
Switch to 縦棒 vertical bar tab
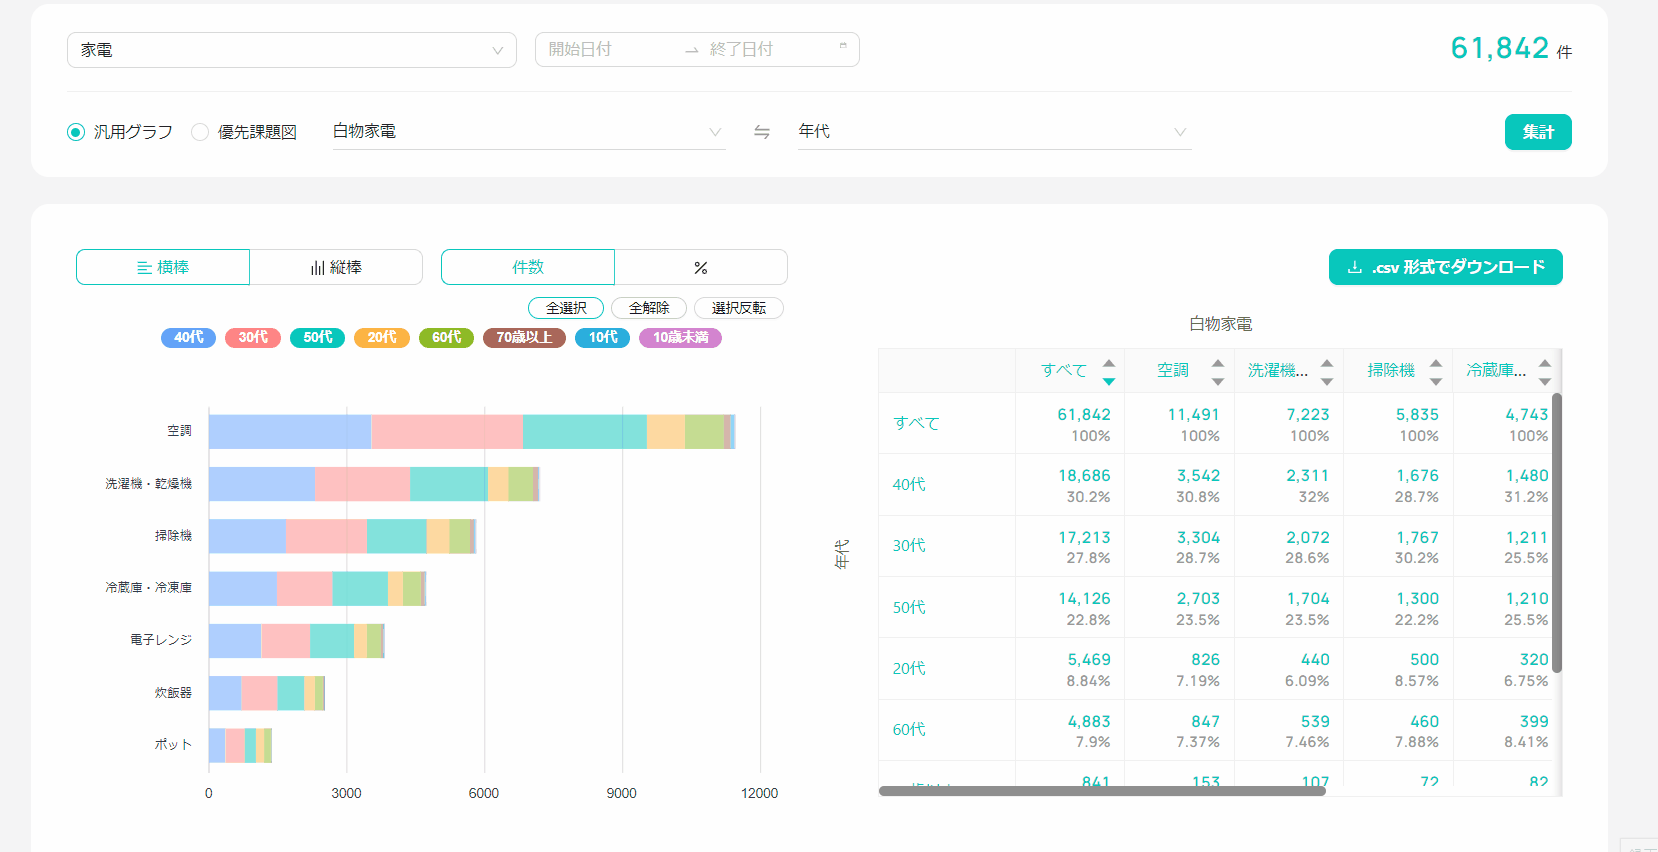click(336, 267)
